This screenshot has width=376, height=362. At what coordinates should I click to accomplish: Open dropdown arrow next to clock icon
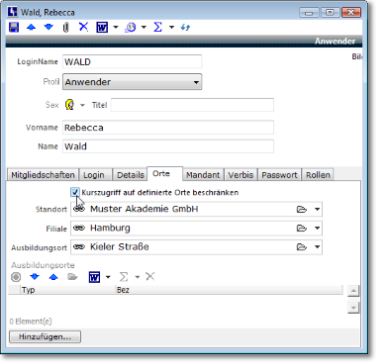144,27
